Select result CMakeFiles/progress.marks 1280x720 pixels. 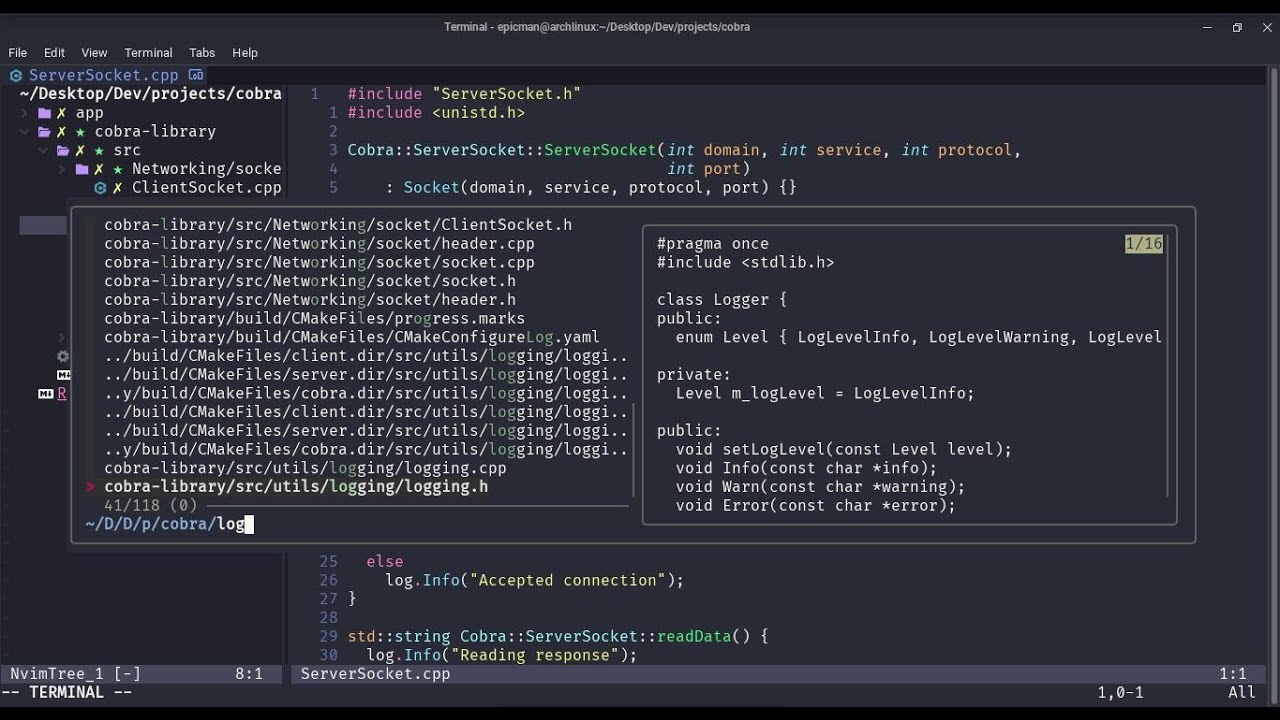(x=314, y=319)
